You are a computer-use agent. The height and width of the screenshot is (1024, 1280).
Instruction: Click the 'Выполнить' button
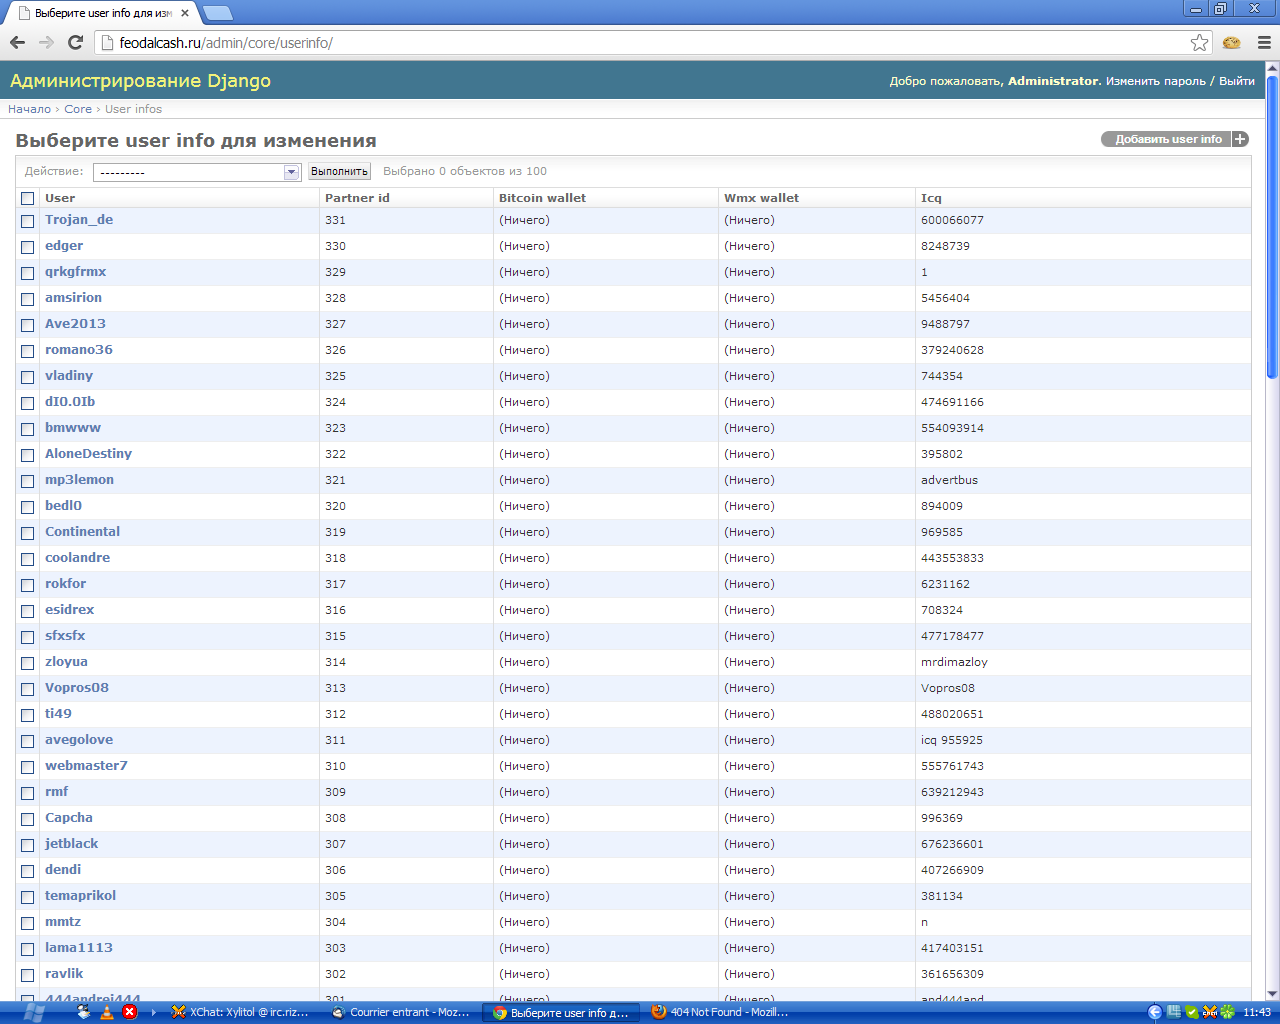point(339,172)
